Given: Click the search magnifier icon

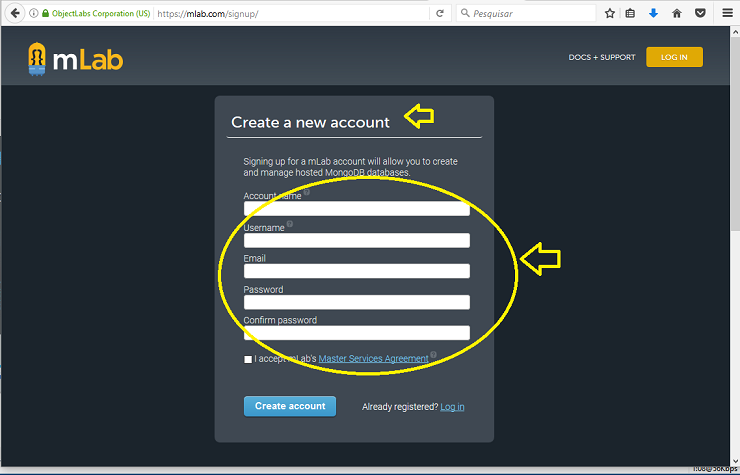Looking at the screenshot, I should tap(465, 13).
